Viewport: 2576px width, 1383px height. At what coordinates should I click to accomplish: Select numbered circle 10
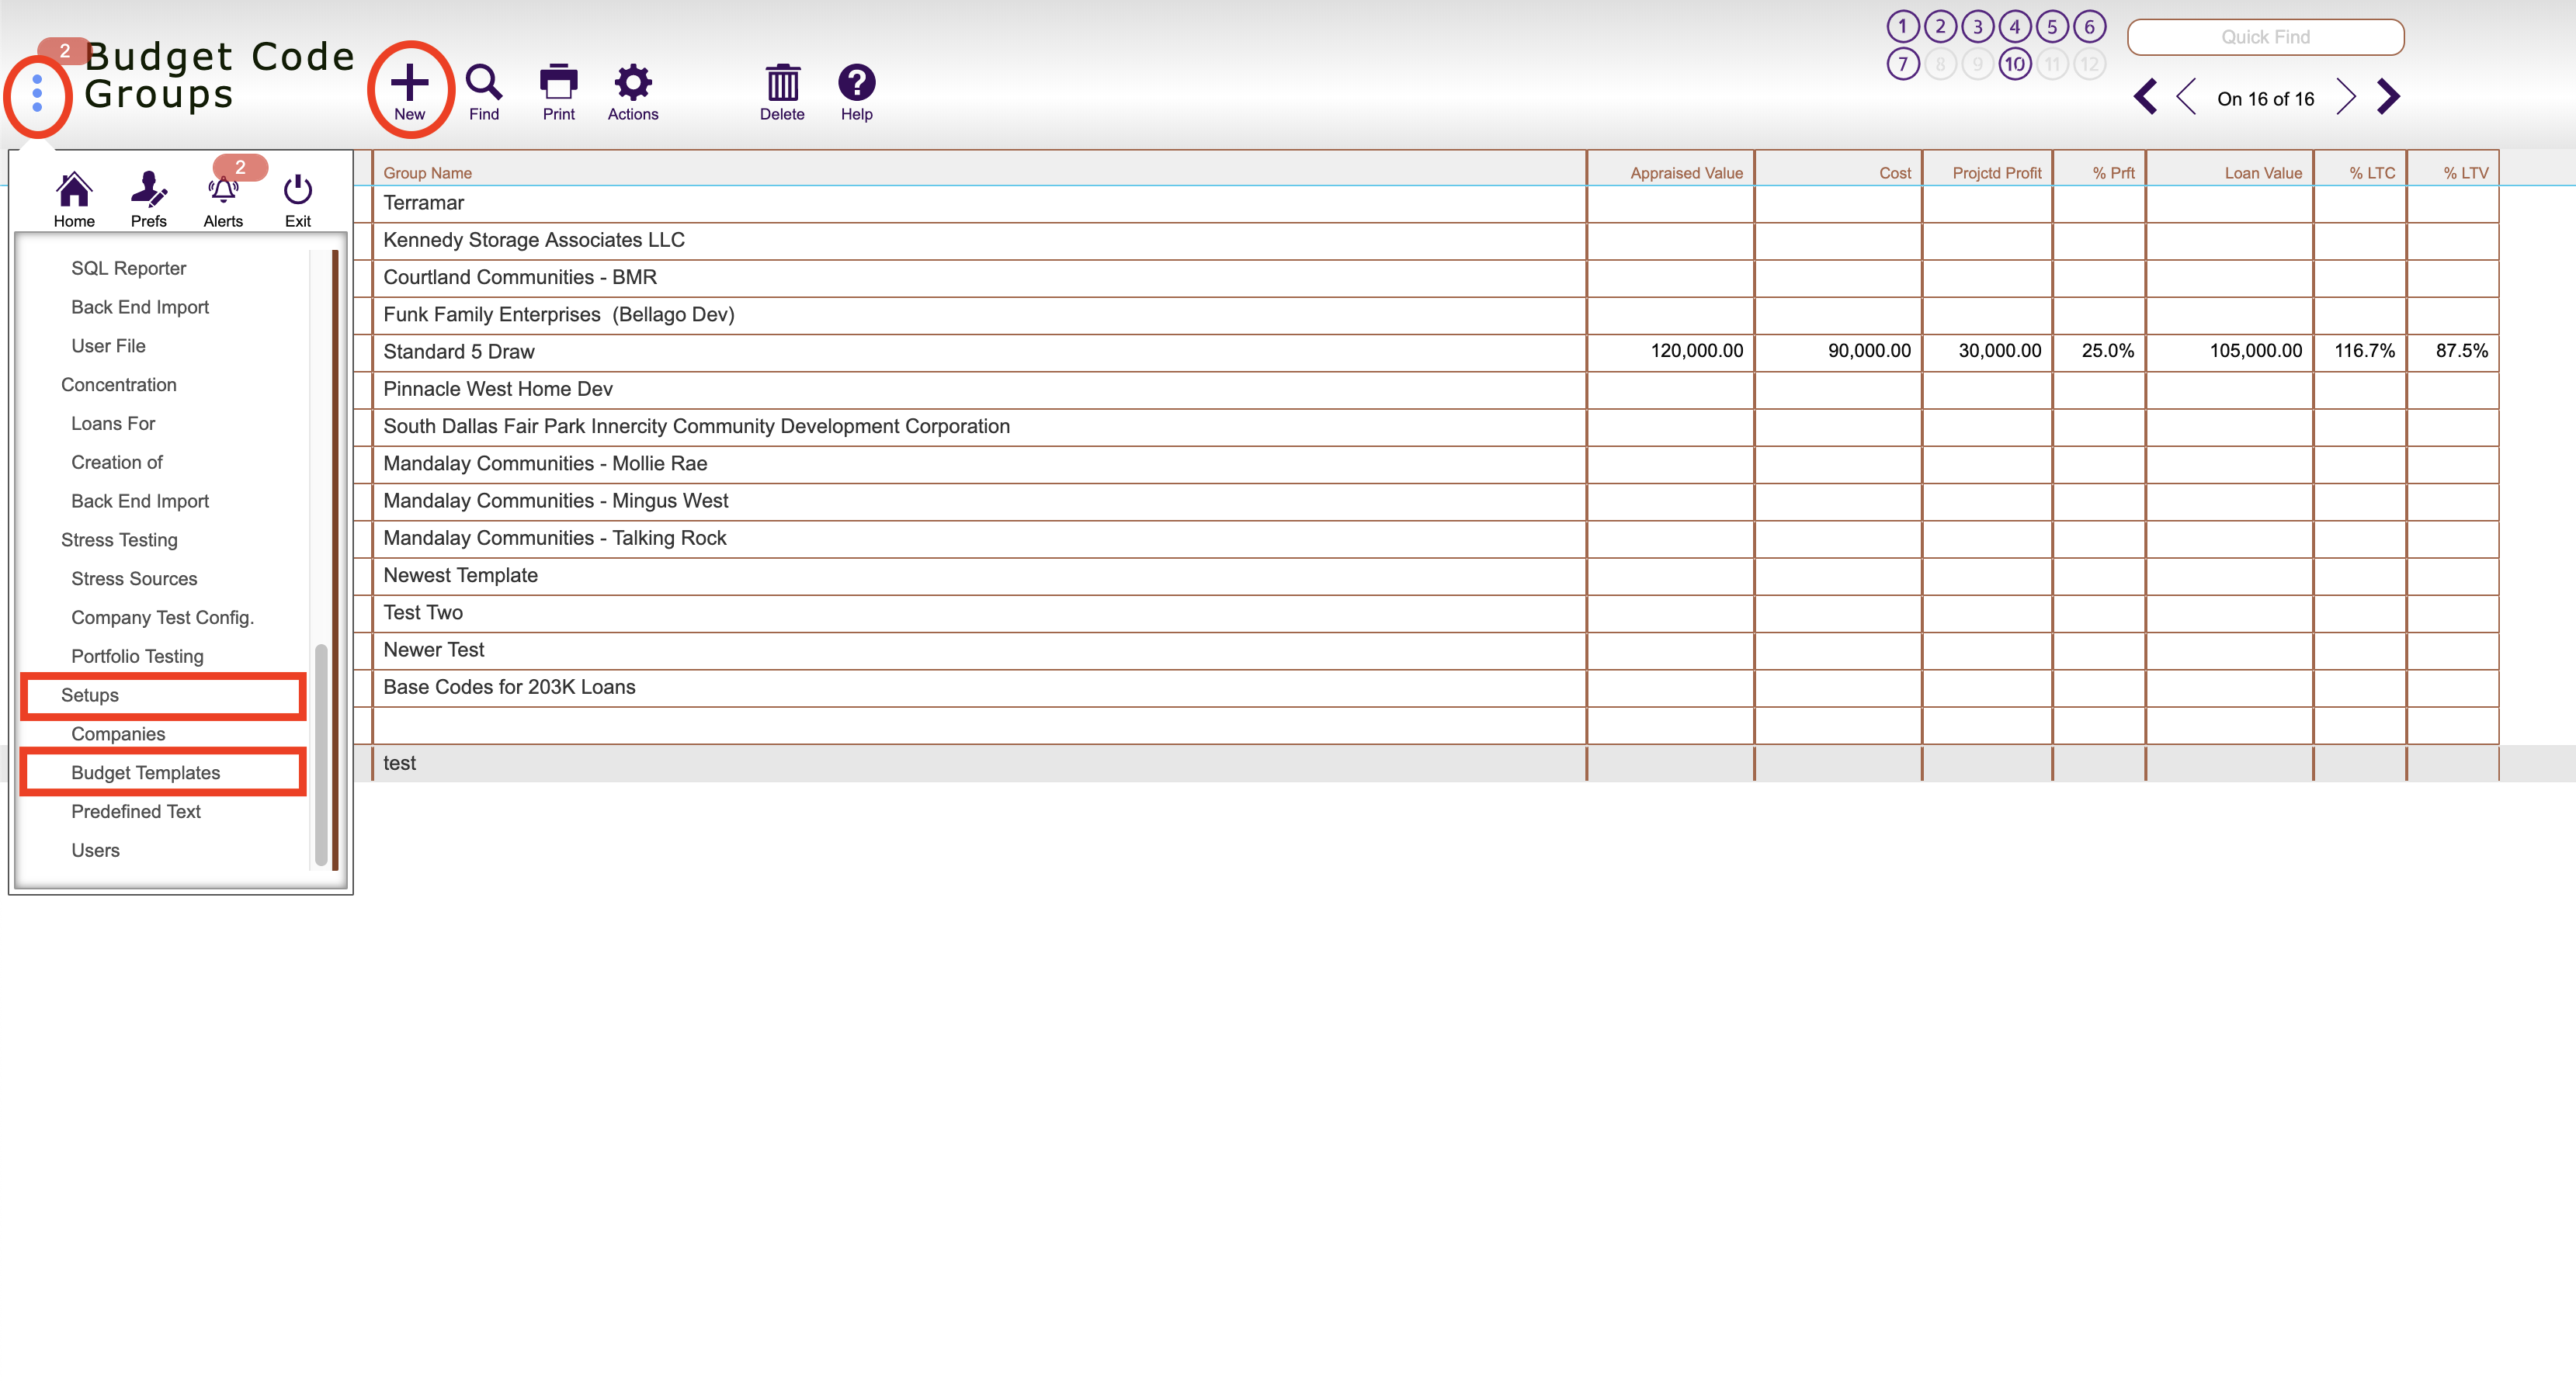click(x=2014, y=65)
